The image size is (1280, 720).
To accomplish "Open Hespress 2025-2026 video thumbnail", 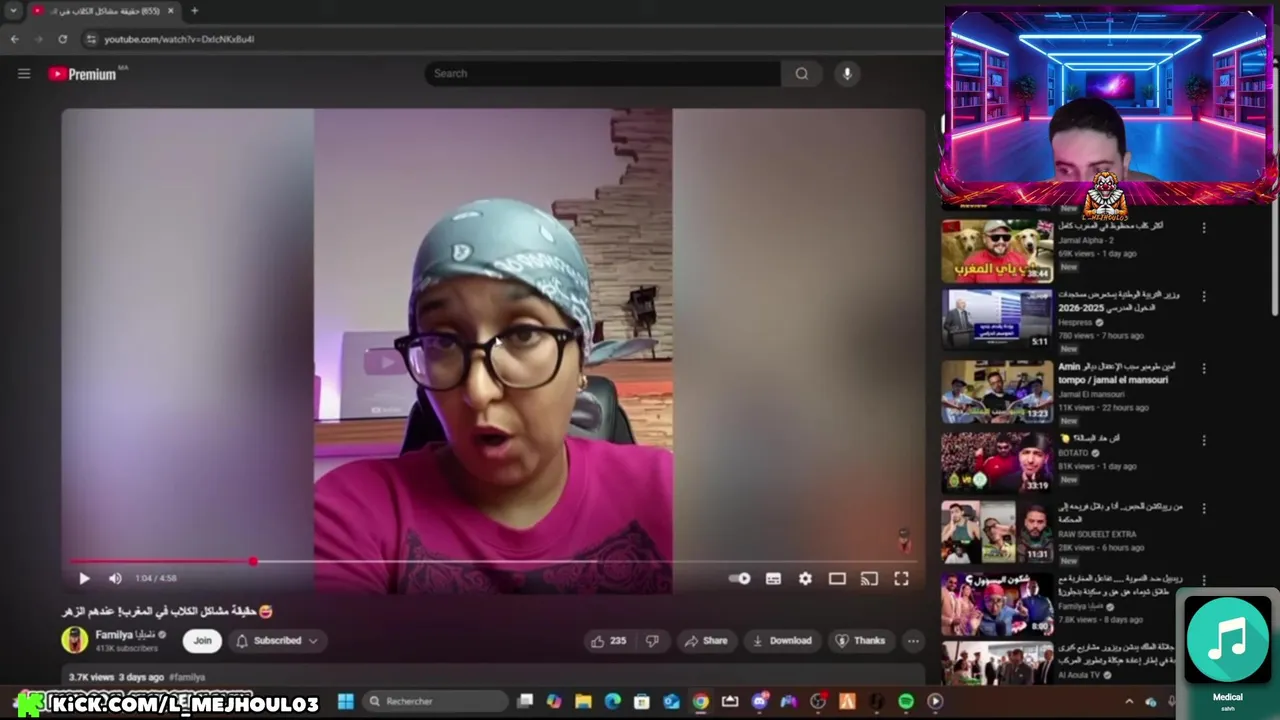I will coord(997,320).
